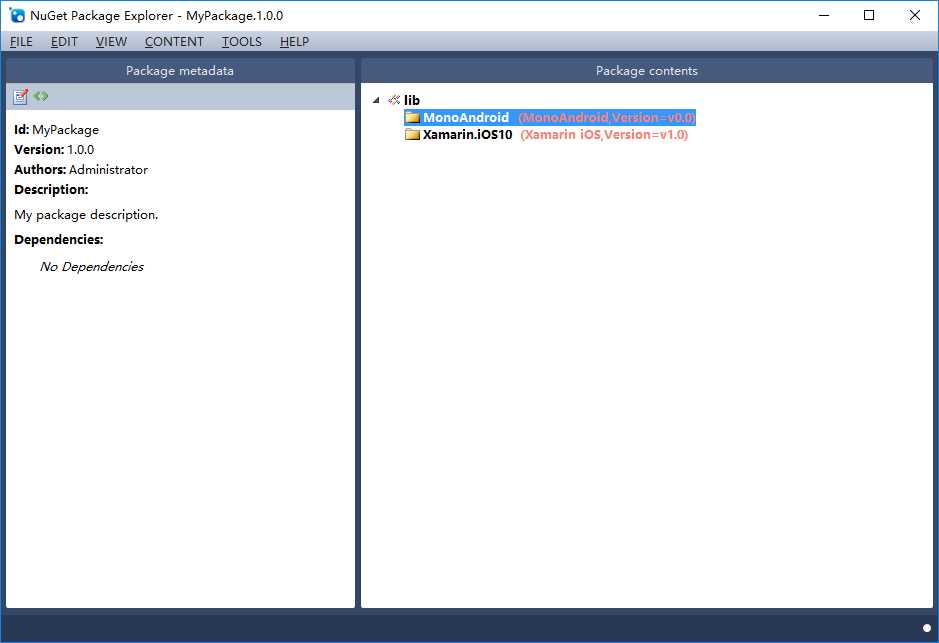Select the lib folder node
Screen dimensions: 939x643
412,100
